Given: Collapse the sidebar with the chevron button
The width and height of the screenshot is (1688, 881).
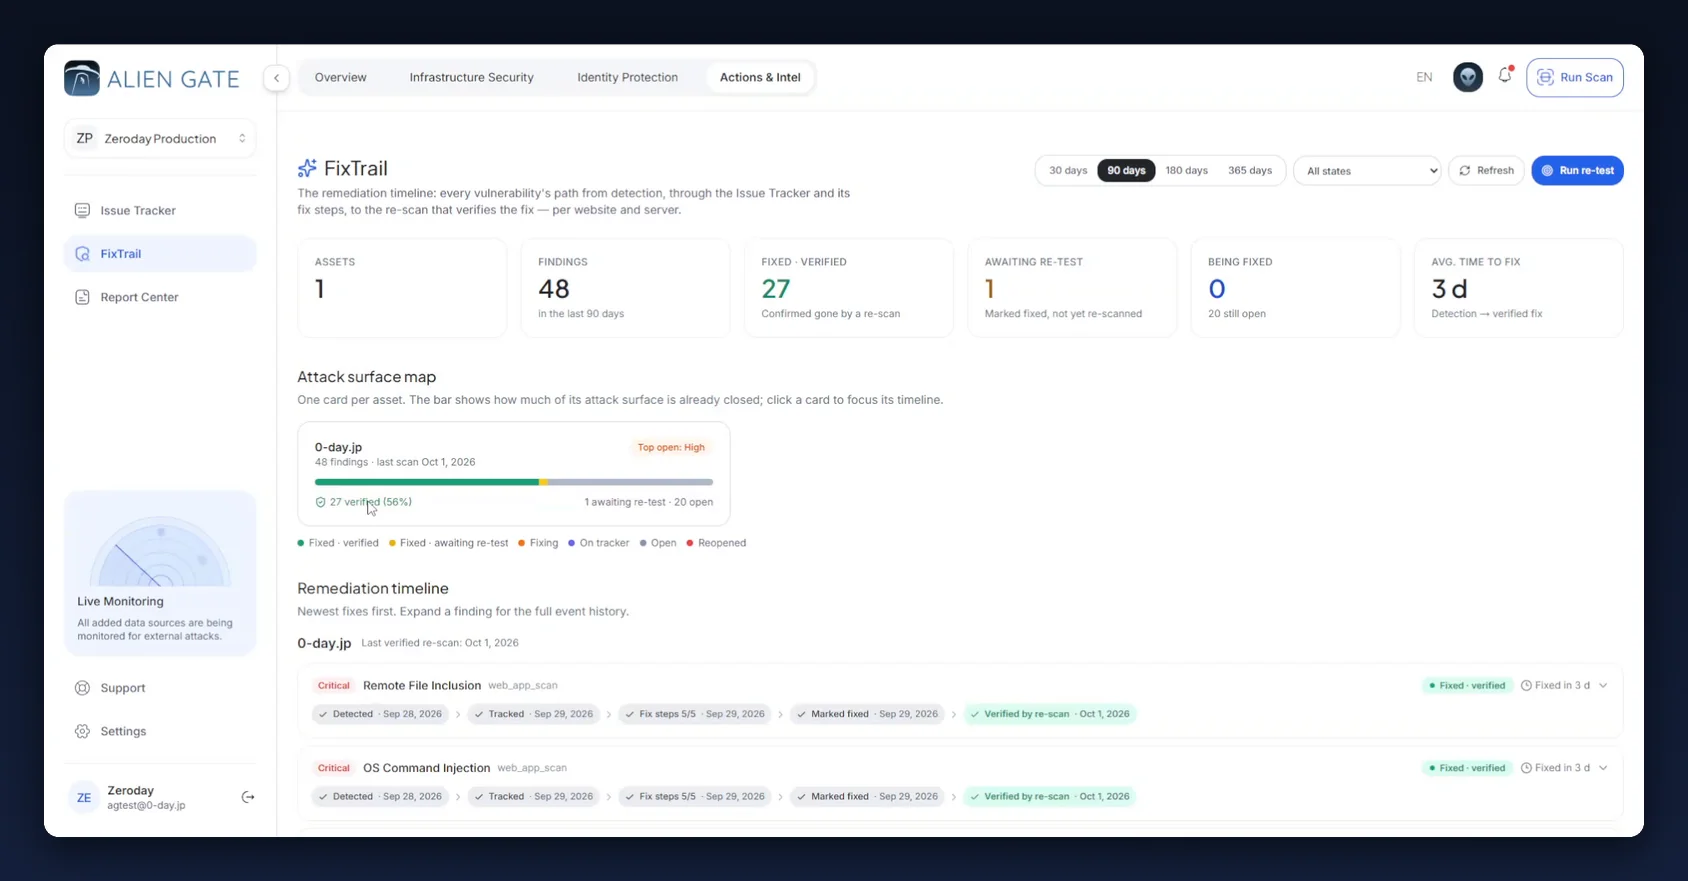Looking at the screenshot, I should (276, 78).
